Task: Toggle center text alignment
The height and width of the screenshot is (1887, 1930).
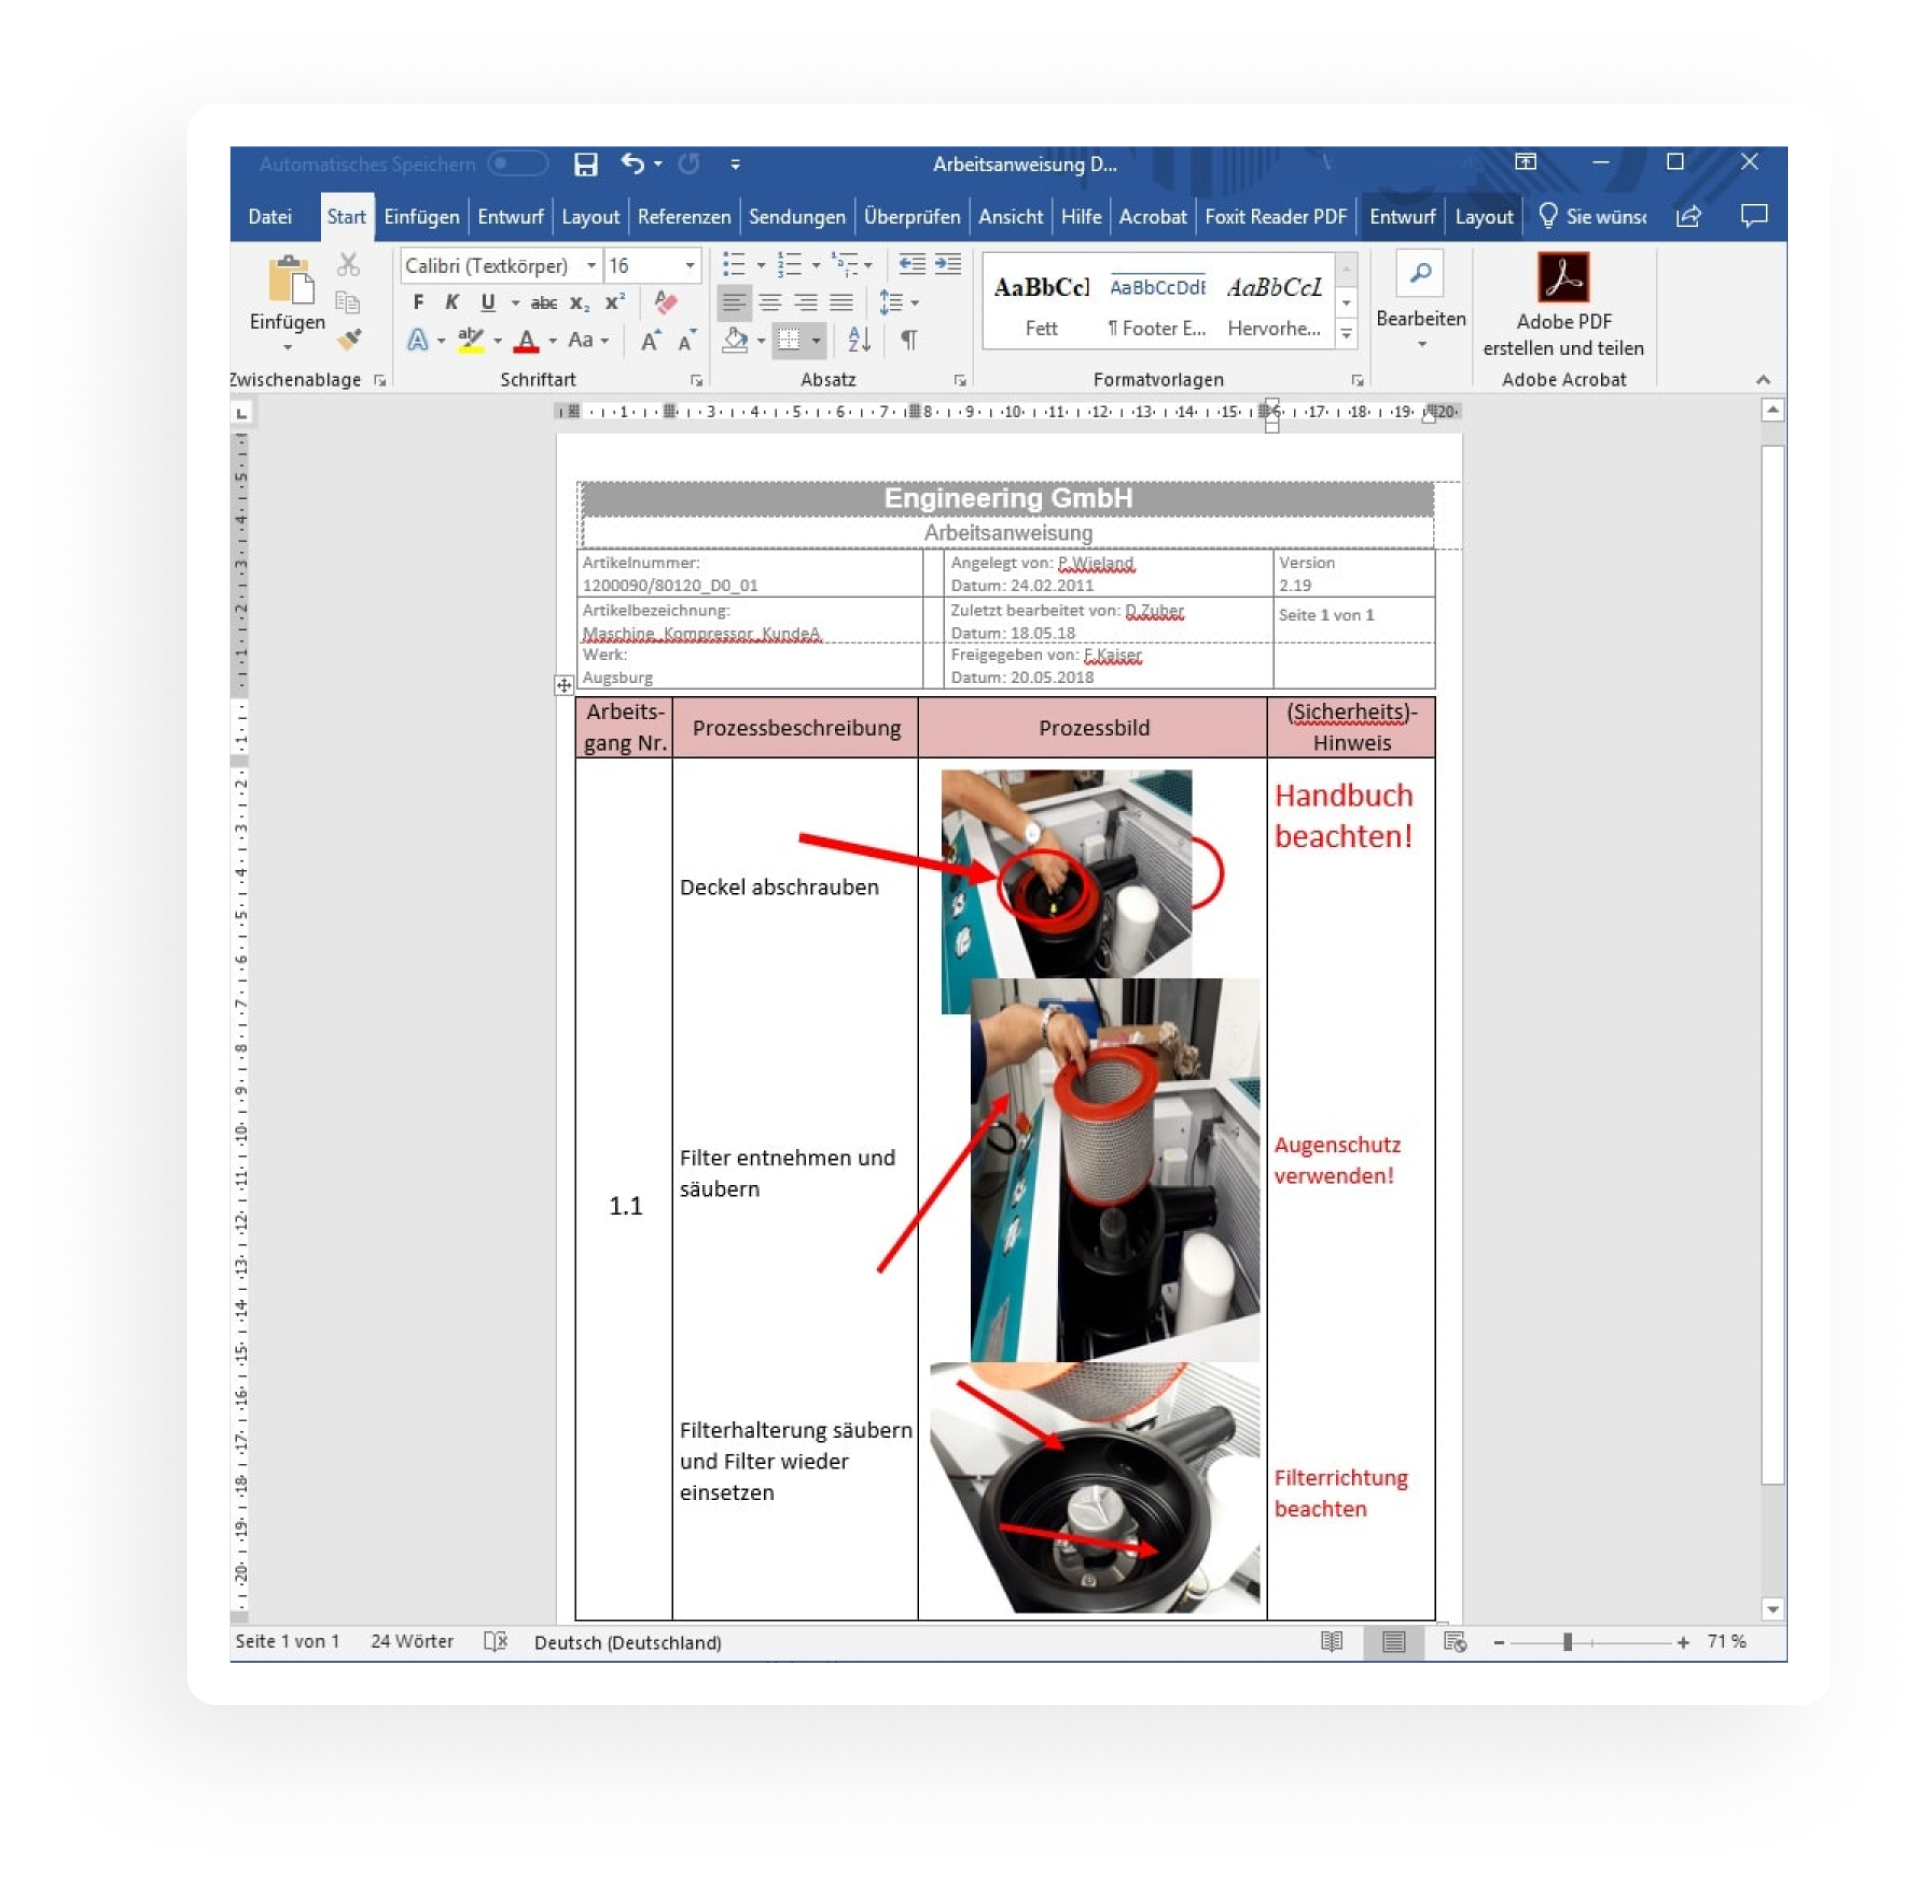Action: (x=770, y=302)
